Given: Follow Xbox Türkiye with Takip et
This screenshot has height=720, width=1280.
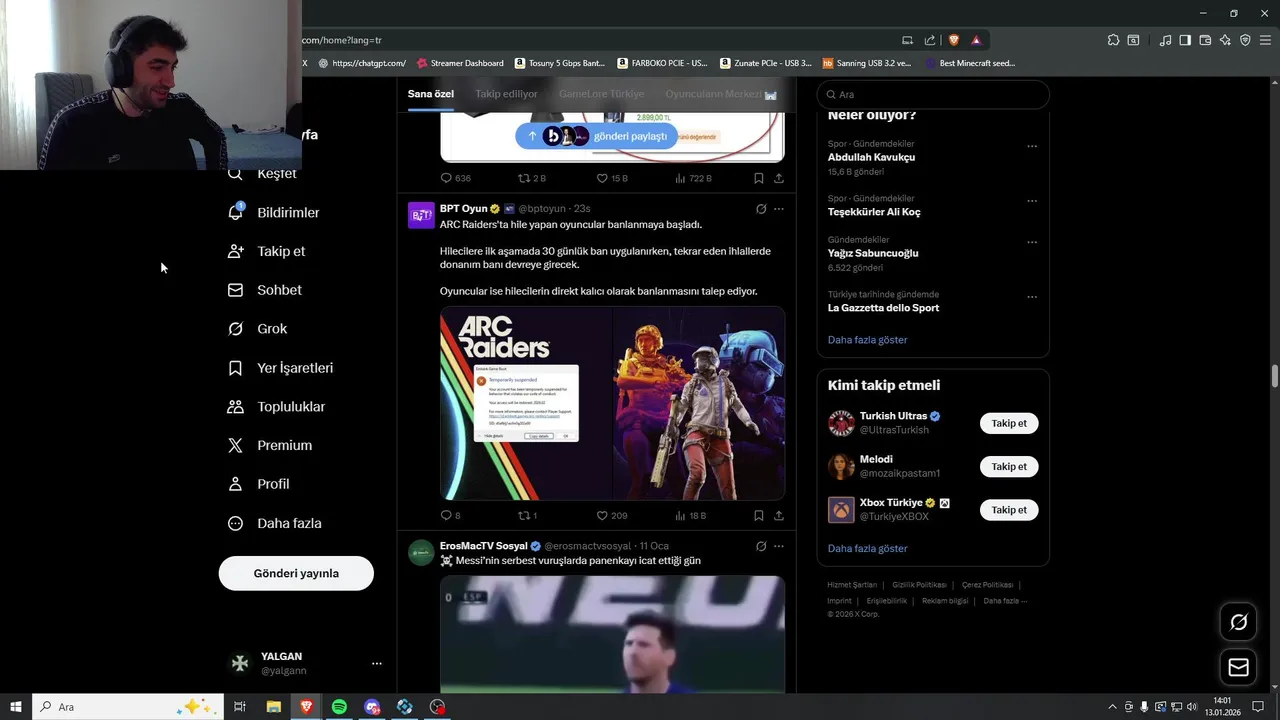Looking at the screenshot, I should (x=1009, y=510).
